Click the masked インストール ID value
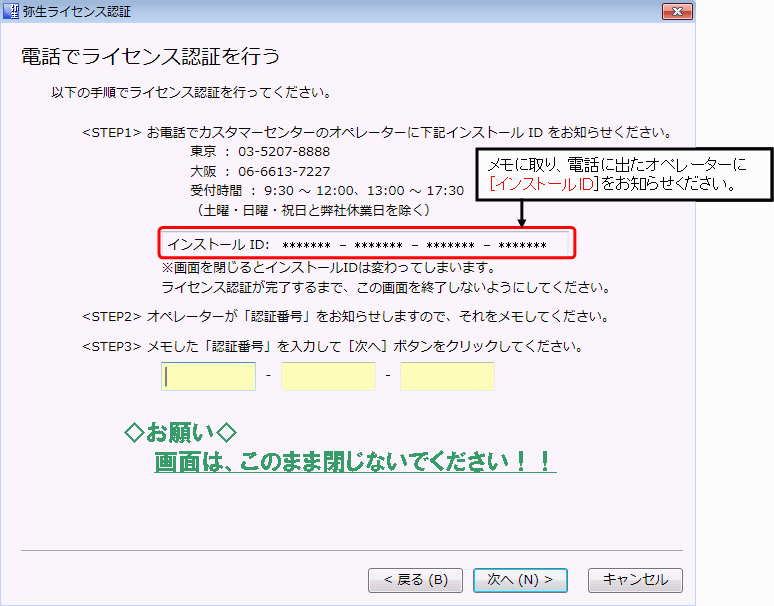 tap(414, 245)
